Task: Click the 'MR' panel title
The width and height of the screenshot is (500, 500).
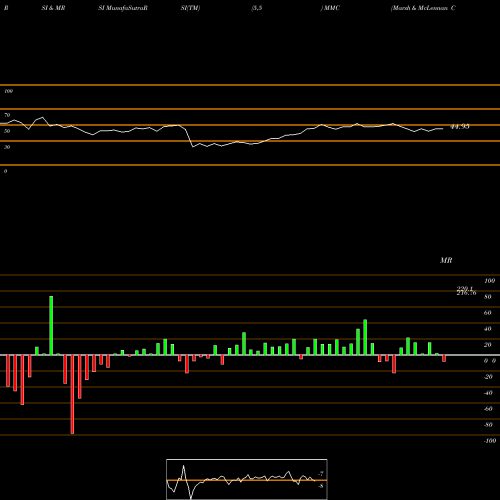Action: (x=446, y=260)
